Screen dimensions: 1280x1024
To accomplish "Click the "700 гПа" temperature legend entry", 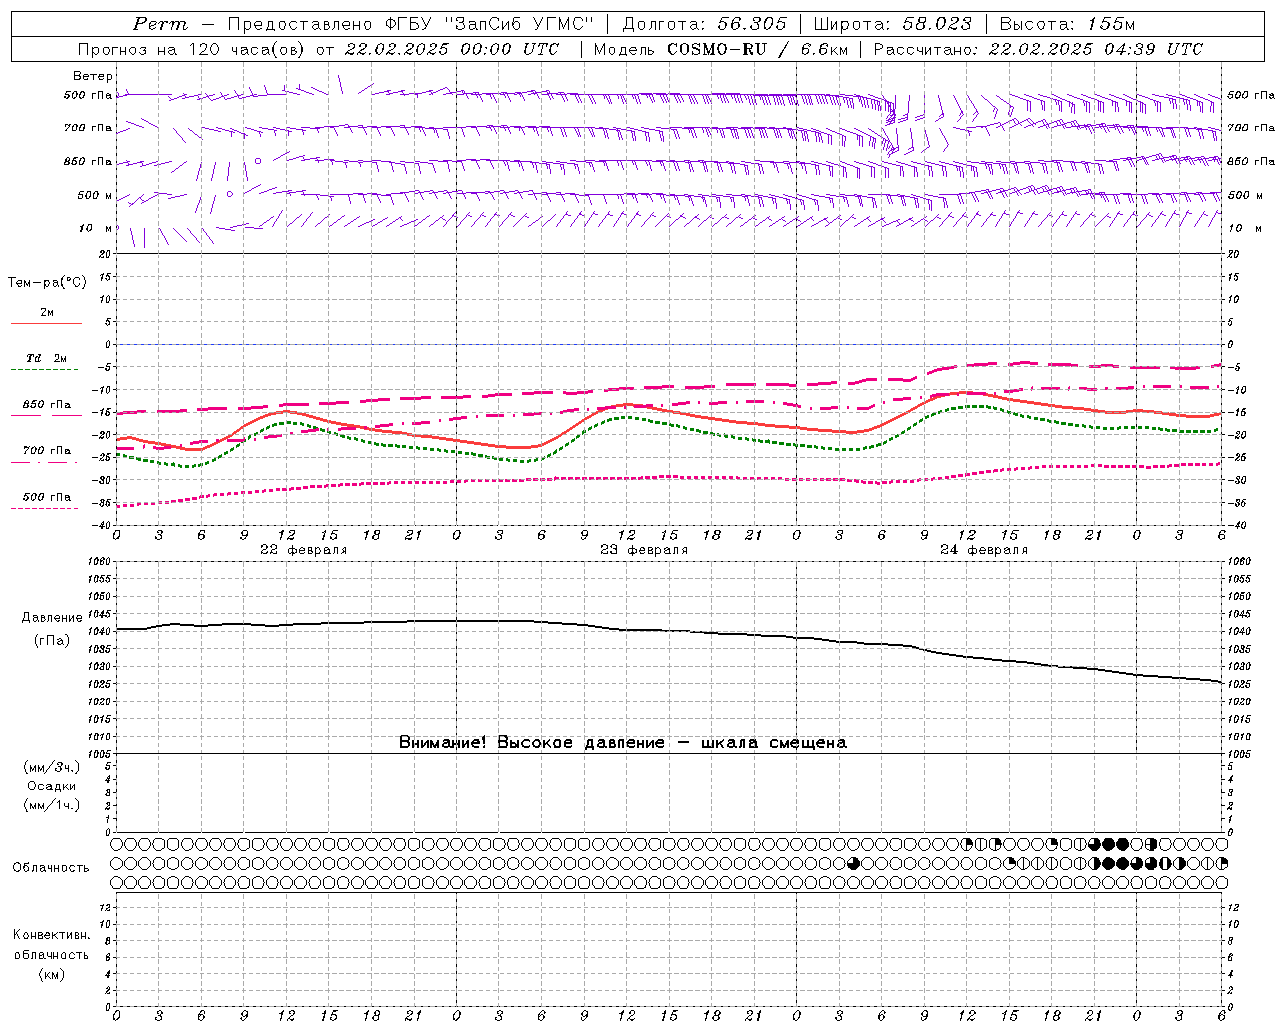I will (x=47, y=451).
